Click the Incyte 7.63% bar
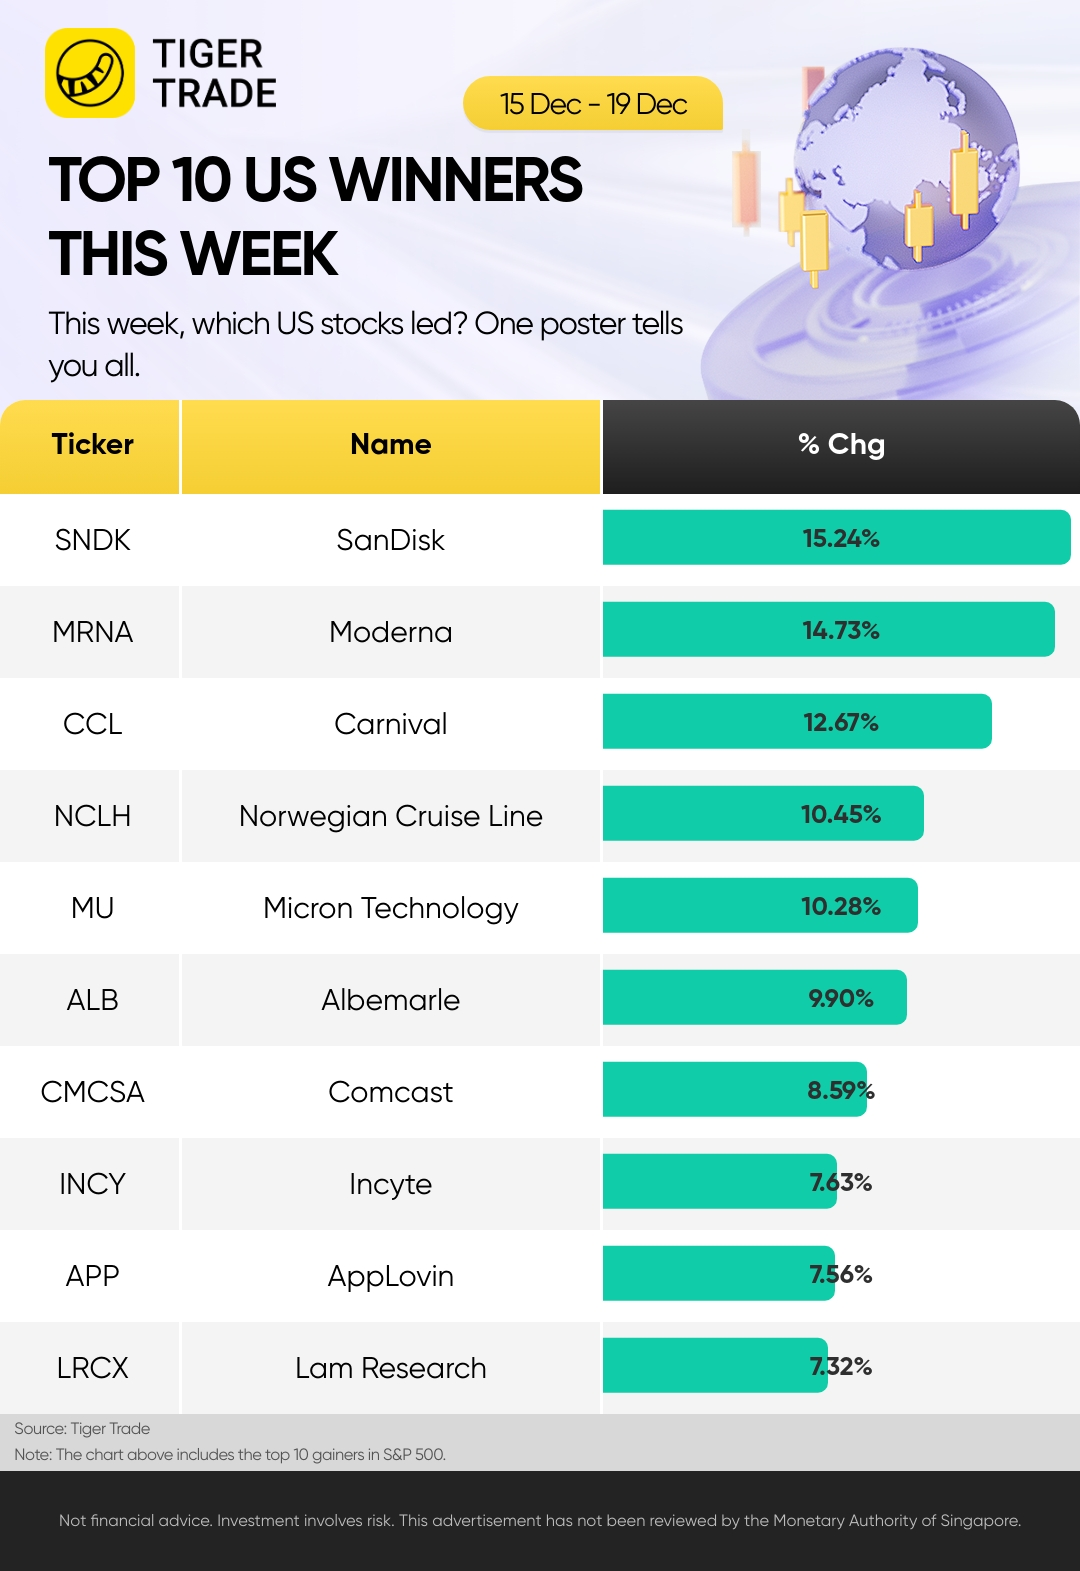 click(720, 1182)
